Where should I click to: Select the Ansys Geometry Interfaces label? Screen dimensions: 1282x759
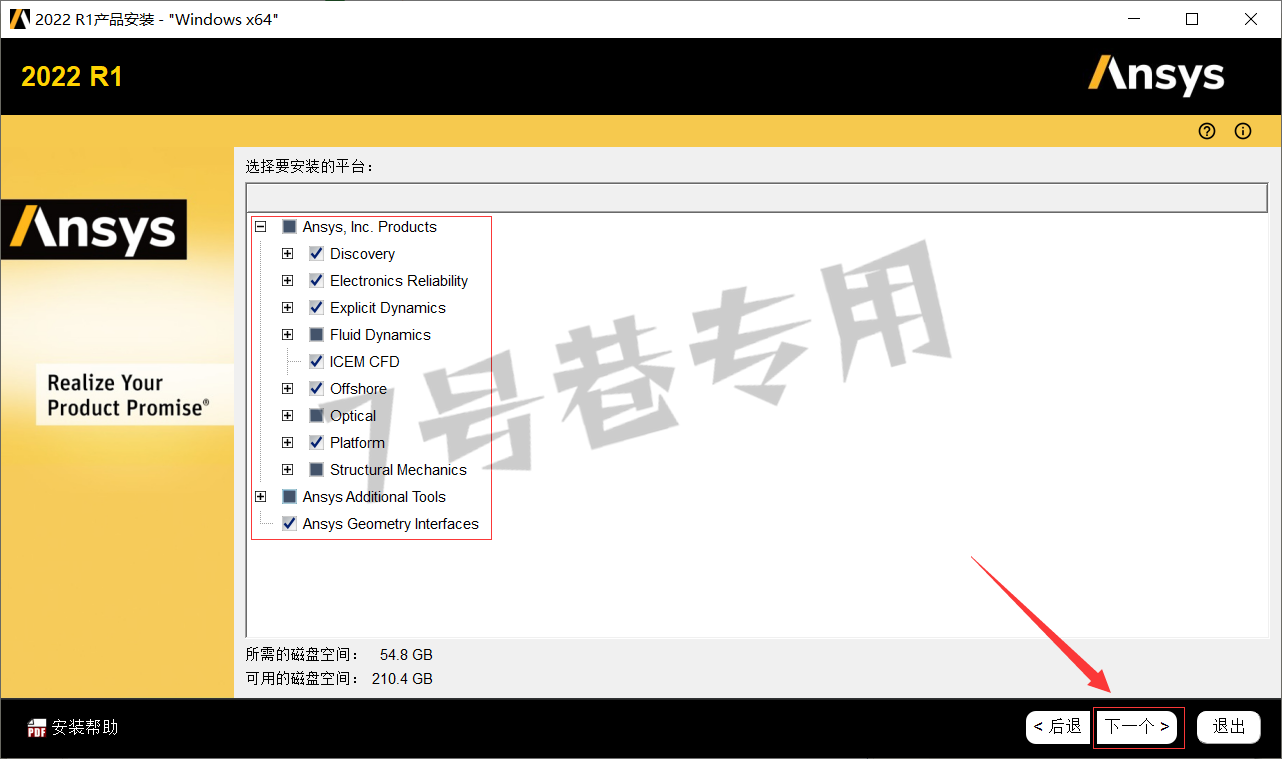point(390,524)
